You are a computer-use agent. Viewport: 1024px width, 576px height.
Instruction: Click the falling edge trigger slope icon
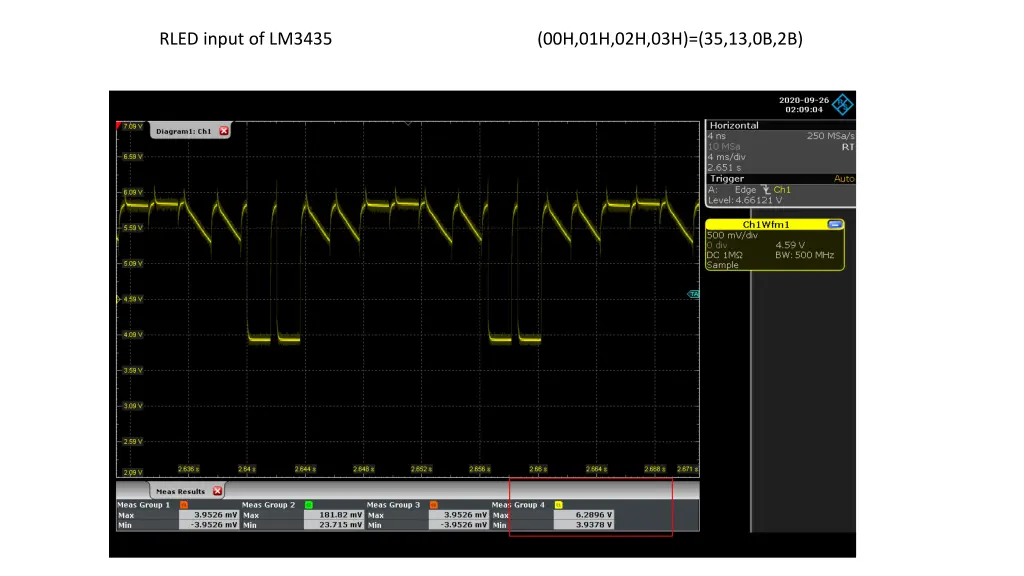765,190
